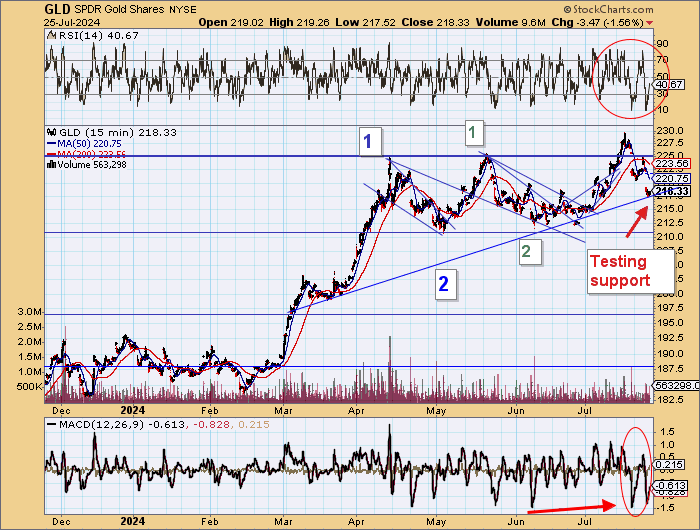Click the GLD (15 min) 218.33 legend entry
The height and width of the screenshot is (530, 700).
[118, 132]
